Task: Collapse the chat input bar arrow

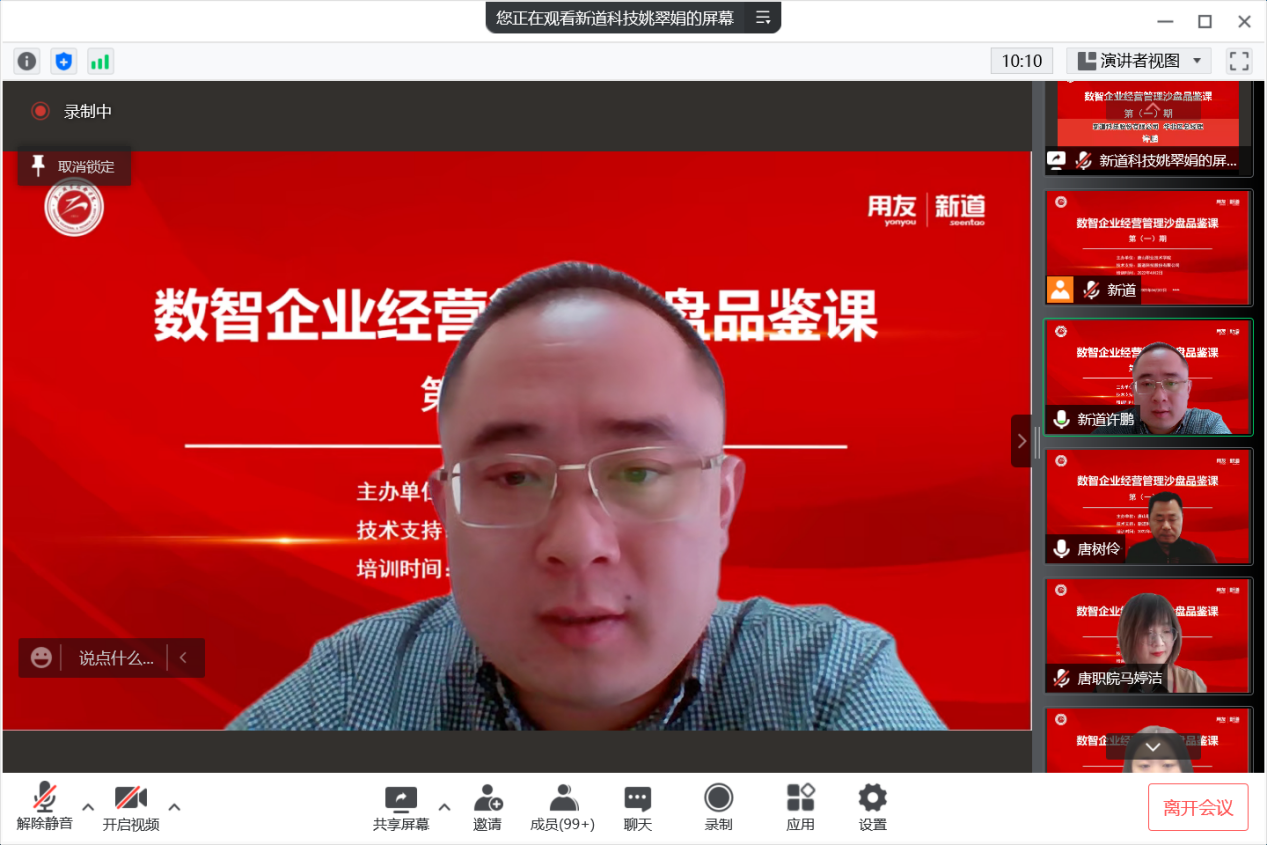Action: 184,658
